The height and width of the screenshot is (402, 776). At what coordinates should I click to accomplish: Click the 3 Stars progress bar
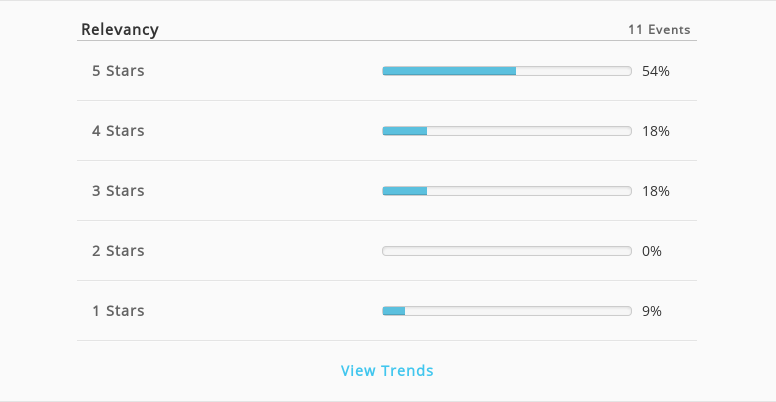(x=507, y=191)
